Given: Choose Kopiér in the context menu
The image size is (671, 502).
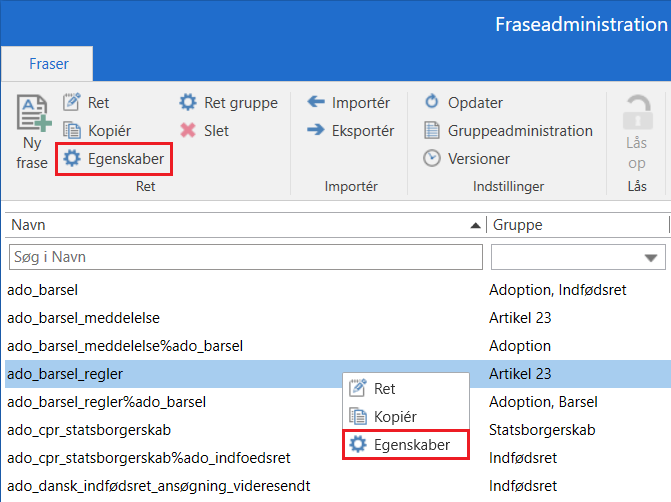Looking at the screenshot, I should click(x=395, y=416).
